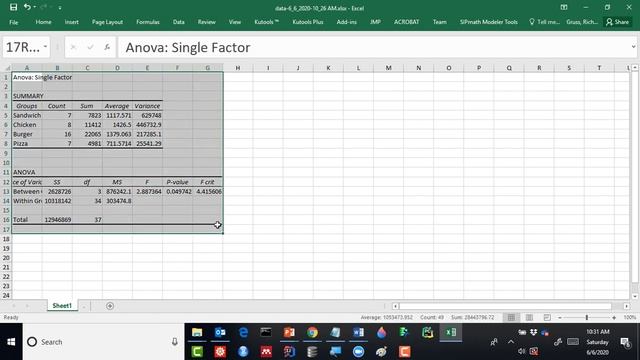This screenshot has height=360, width=640.
Task: Expand the Name Box dropdown
Action: tap(45, 47)
